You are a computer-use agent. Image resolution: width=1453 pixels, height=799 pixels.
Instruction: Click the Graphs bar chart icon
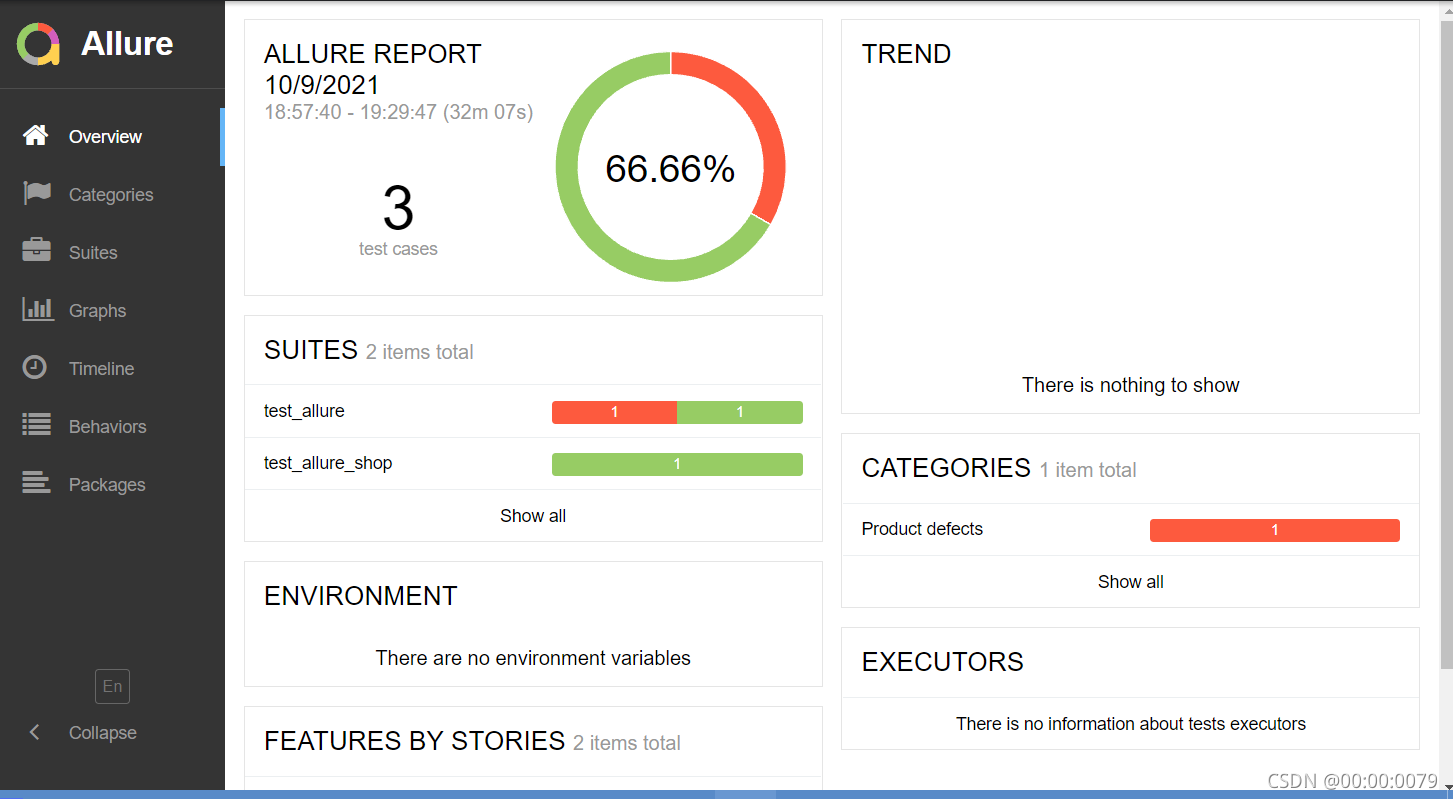(37, 309)
